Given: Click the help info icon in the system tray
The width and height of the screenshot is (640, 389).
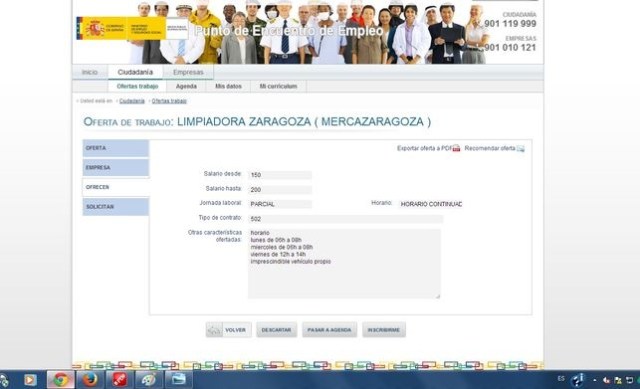Looking at the screenshot, I should [578, 380].
